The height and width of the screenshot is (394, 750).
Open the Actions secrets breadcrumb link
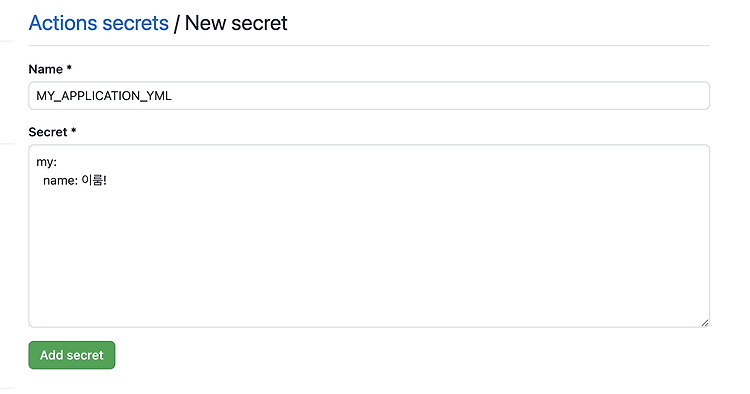99,23
